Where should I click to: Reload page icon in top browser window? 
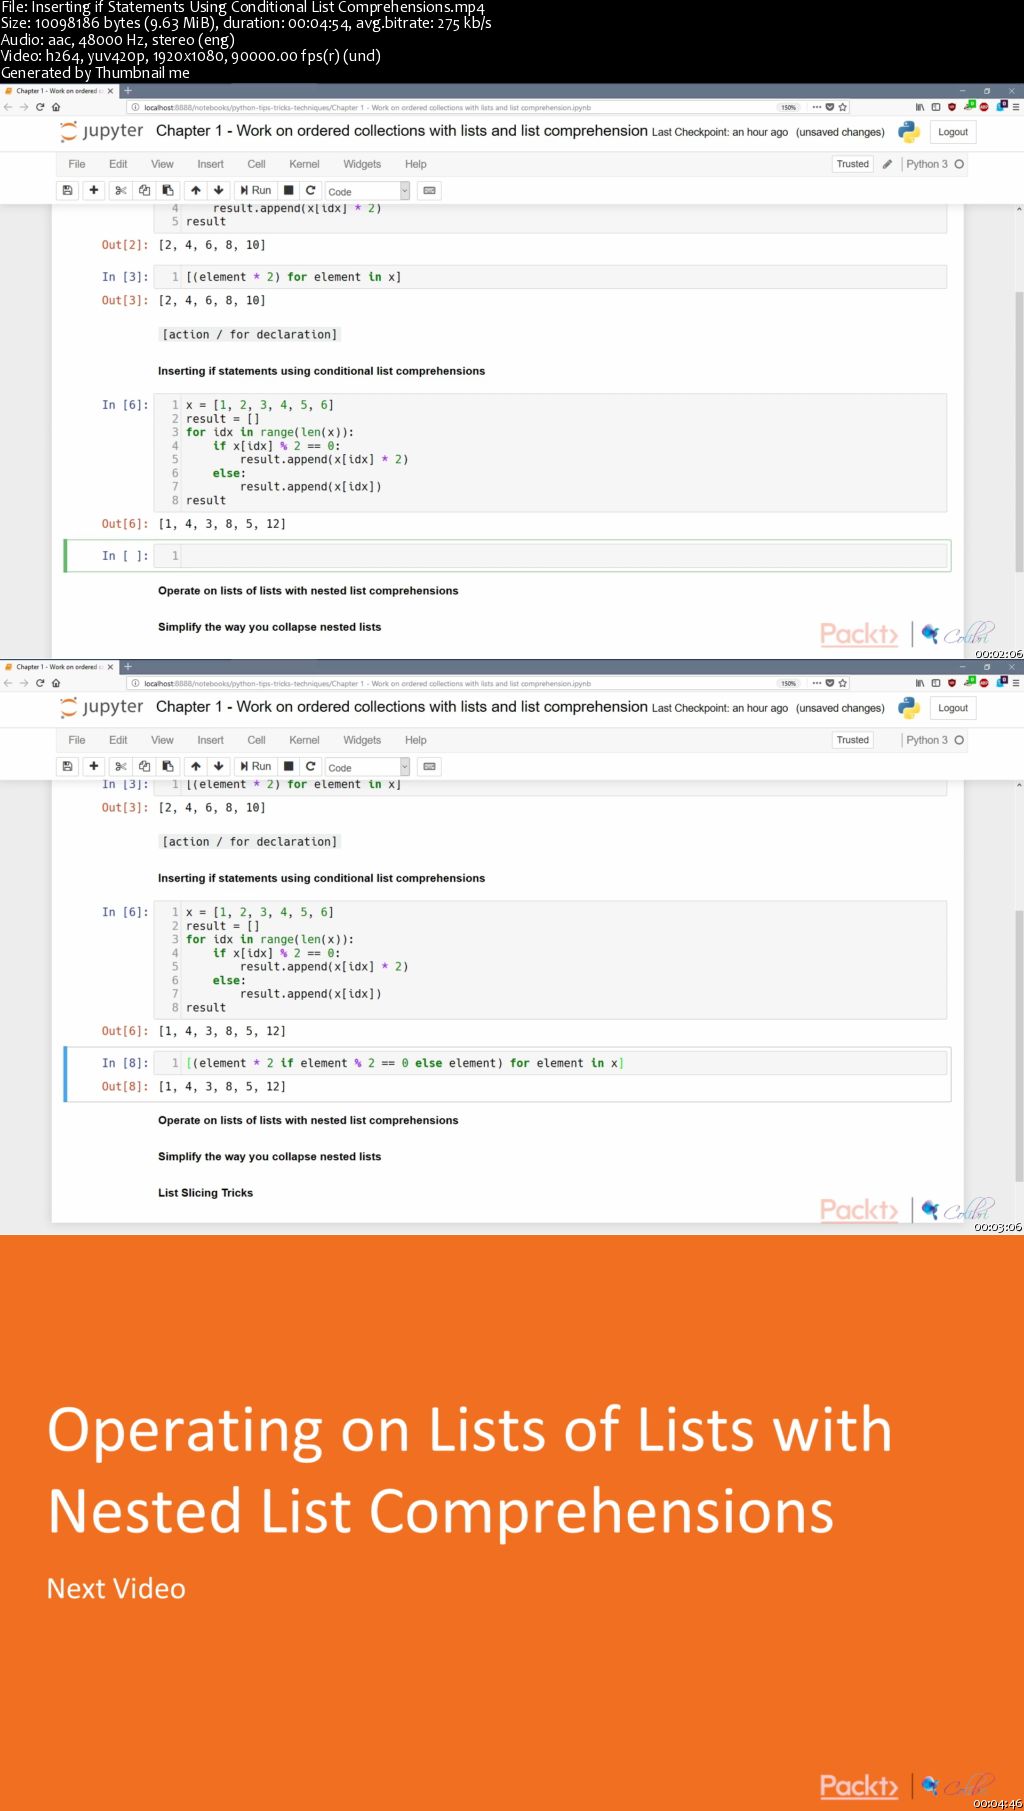(40, 107)
